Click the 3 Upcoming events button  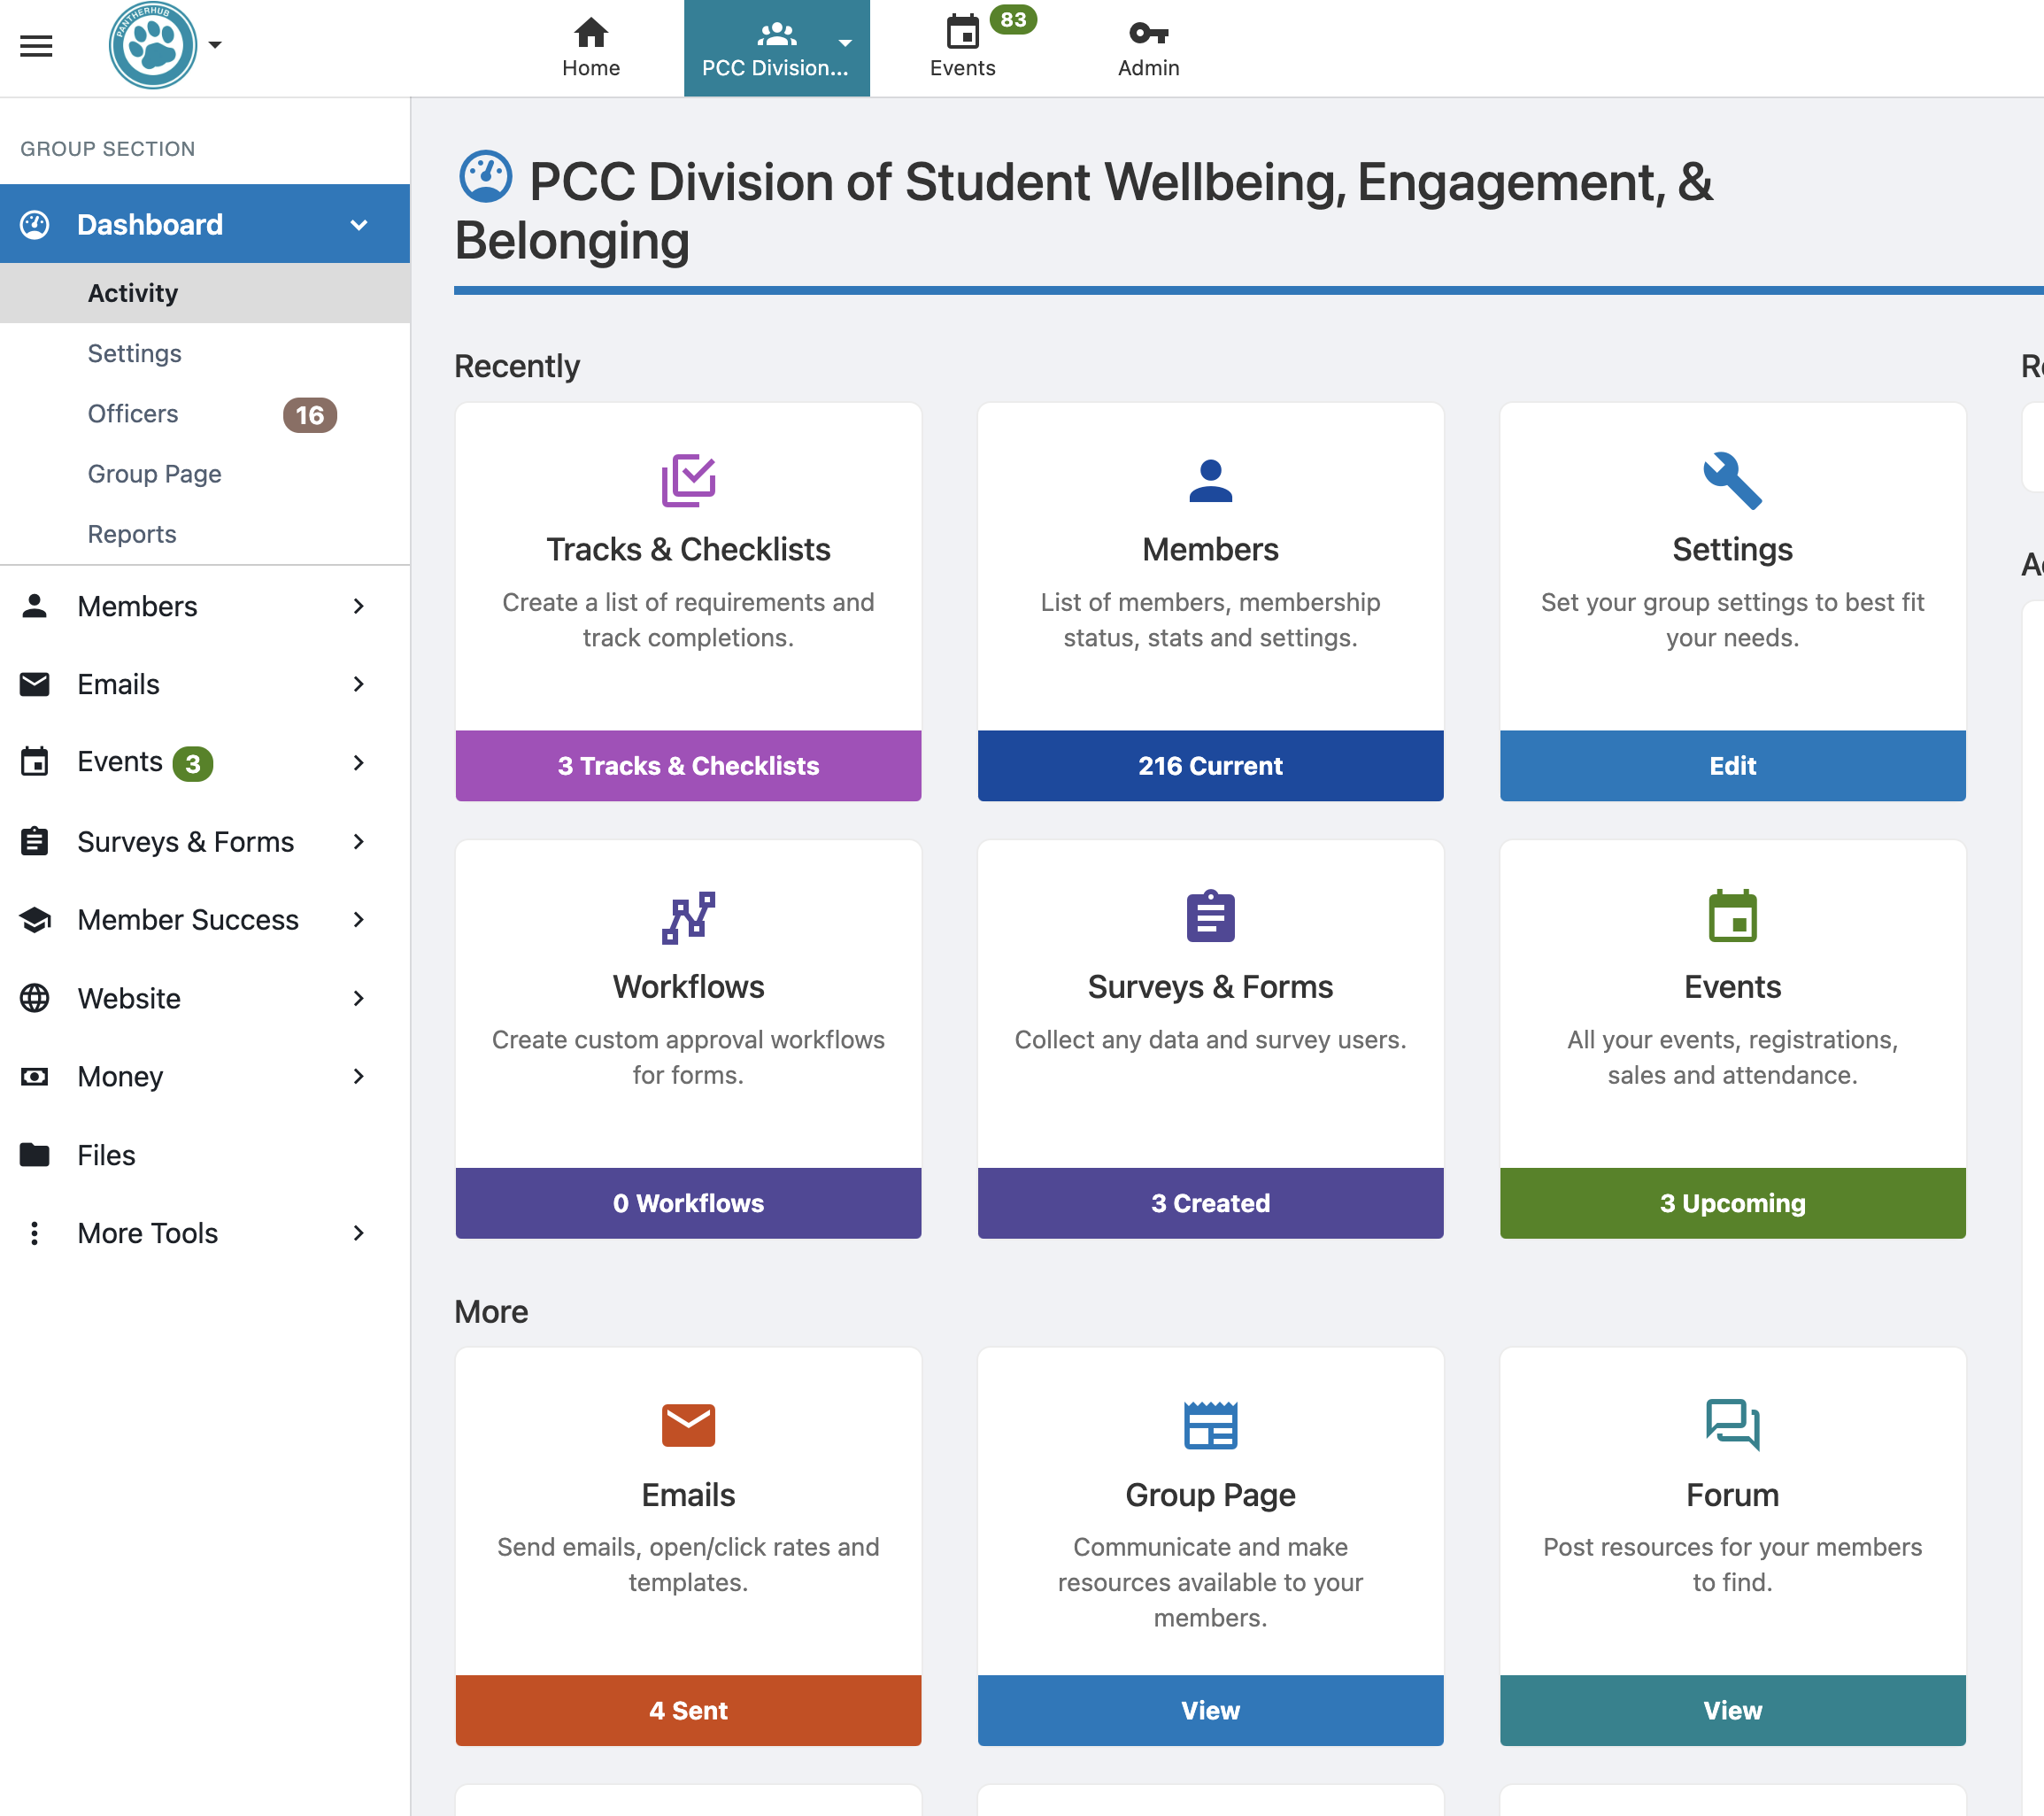coord(1731,1203)
